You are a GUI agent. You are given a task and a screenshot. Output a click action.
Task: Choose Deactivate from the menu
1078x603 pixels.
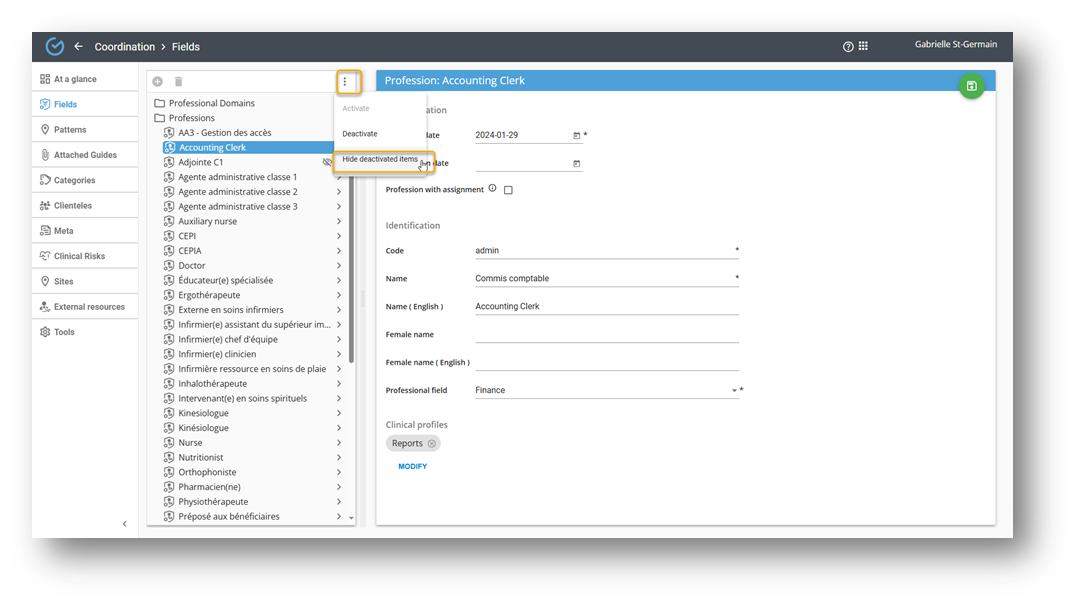(x=360, y=134)
